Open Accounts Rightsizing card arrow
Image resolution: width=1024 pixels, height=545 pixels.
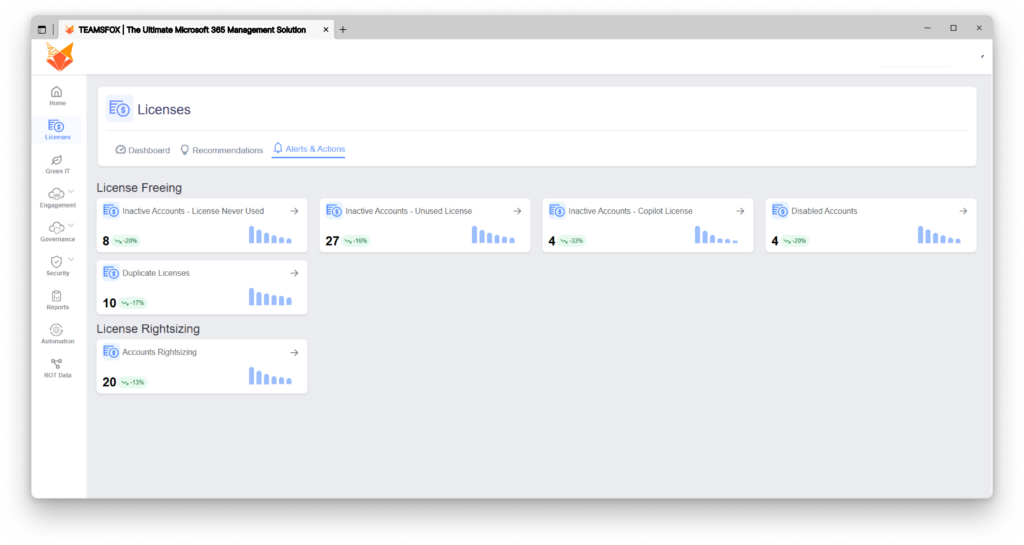[x=295, y=352]
